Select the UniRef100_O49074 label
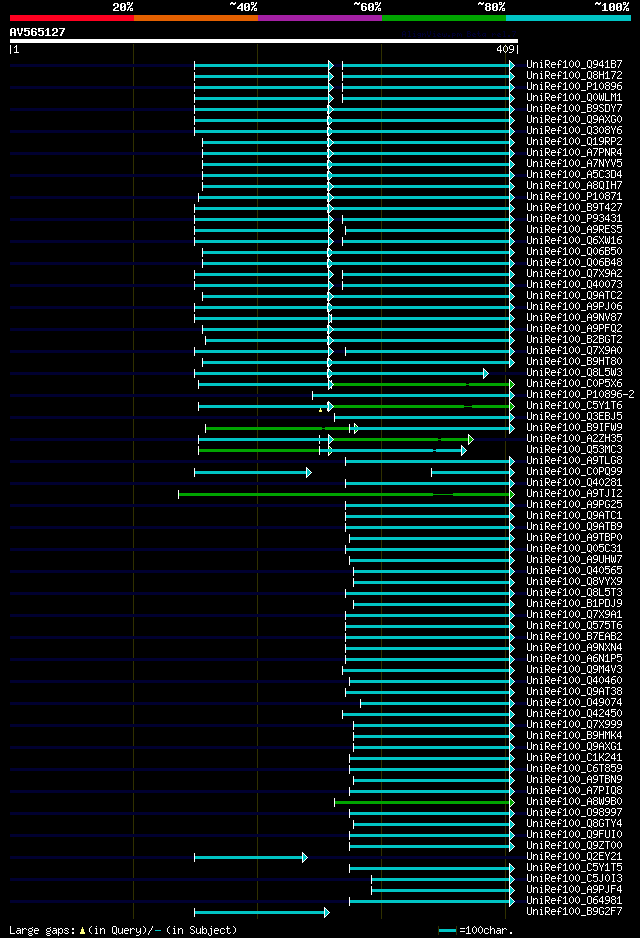Image resolution: width=640 pixels, height=938 pixels. tap(574, 702)
